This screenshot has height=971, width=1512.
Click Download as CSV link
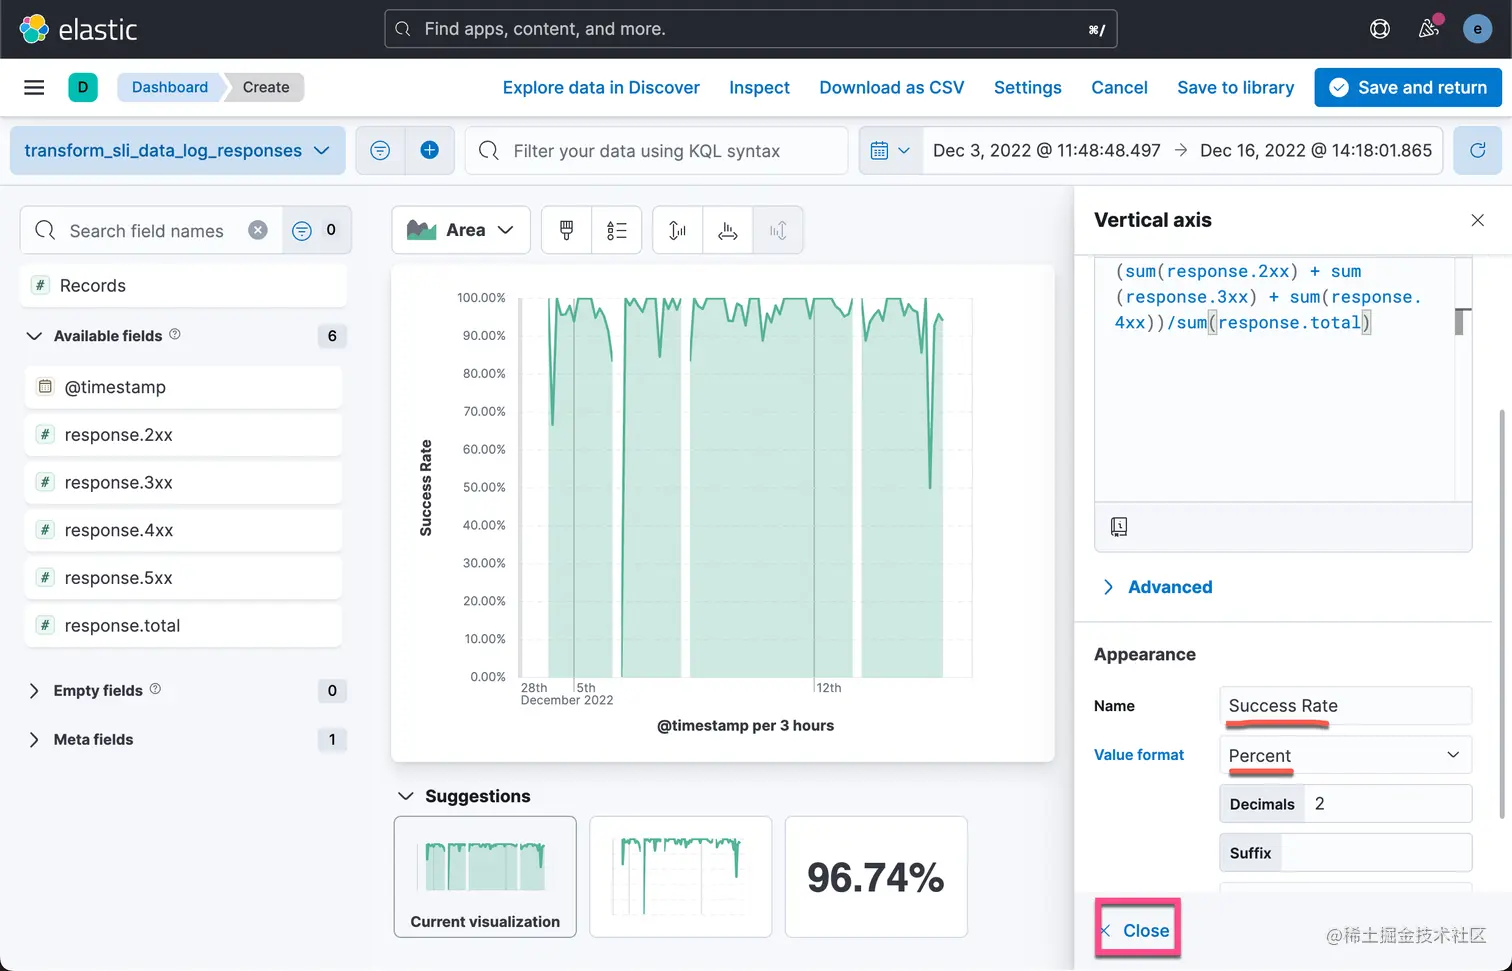tap(892, 87)
